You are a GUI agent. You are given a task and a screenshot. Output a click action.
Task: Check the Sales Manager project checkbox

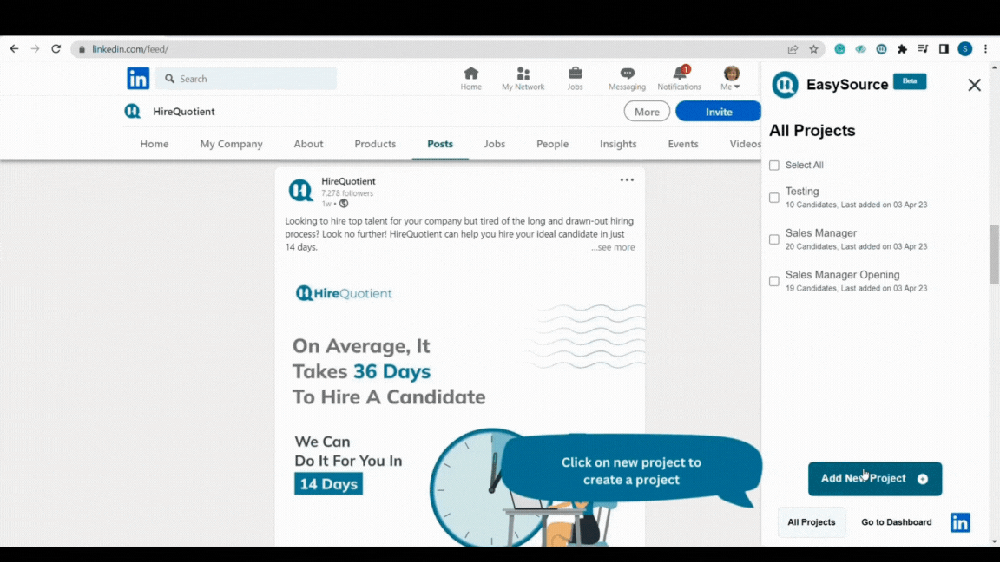pos(774,240)
